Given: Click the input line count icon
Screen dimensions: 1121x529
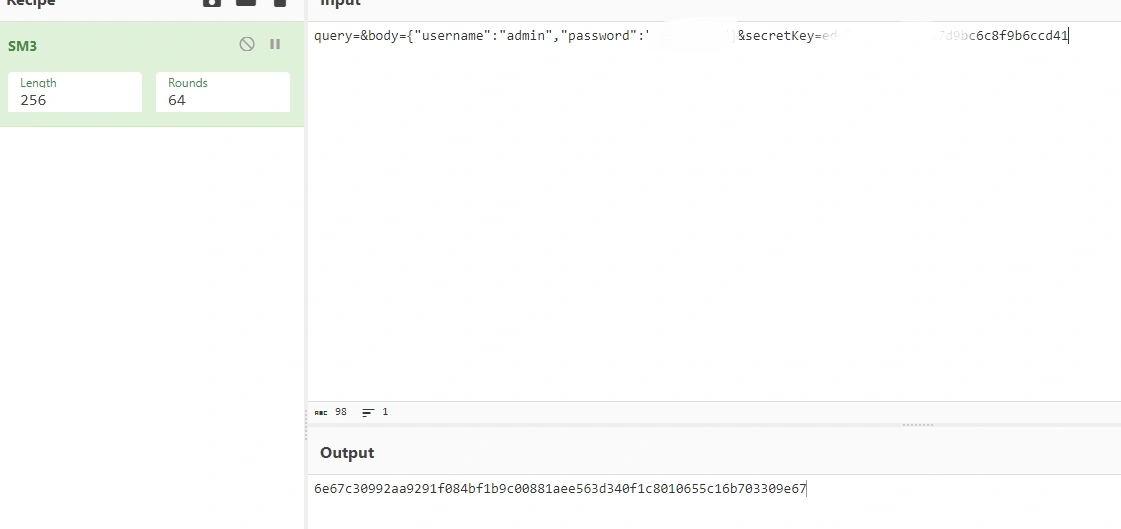Looking at the screenshot, I should (x=368, y=412).
